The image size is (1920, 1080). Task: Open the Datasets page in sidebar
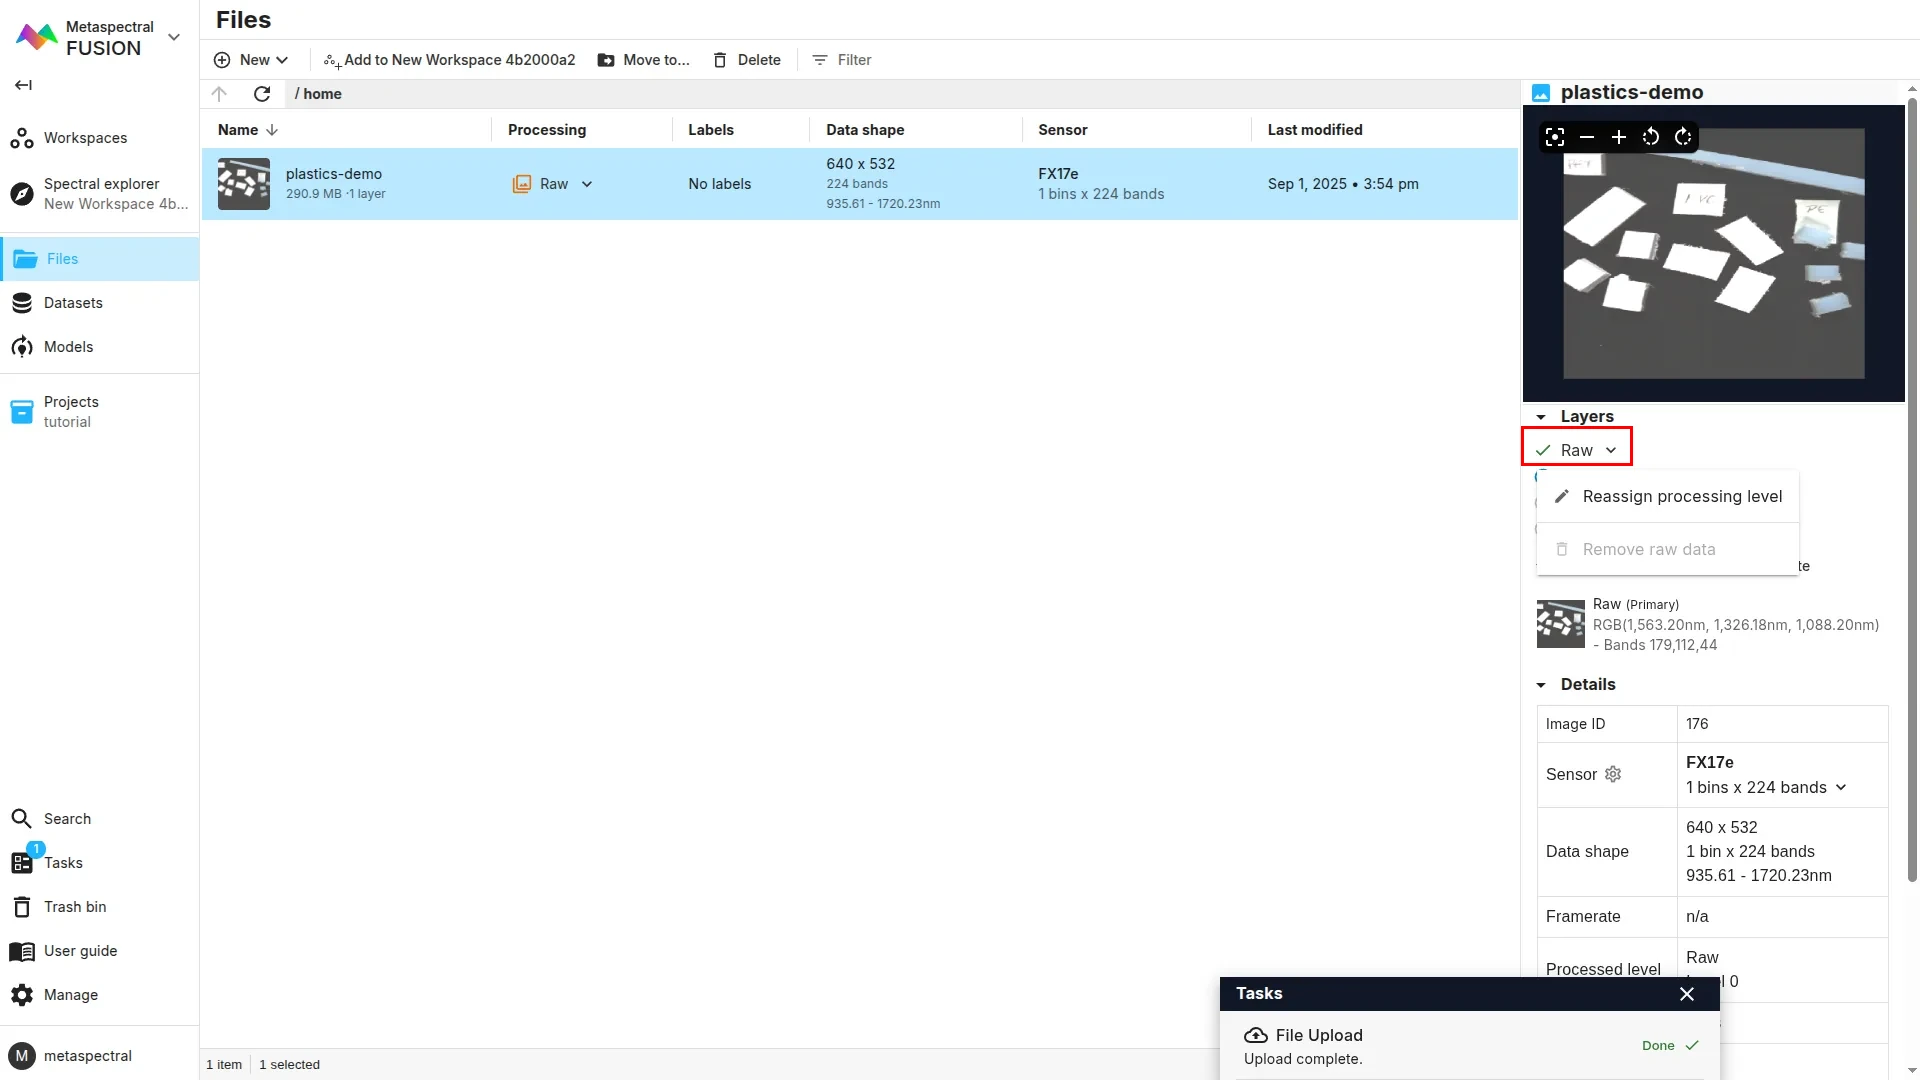pyautogui.click(x=72, y=302)
